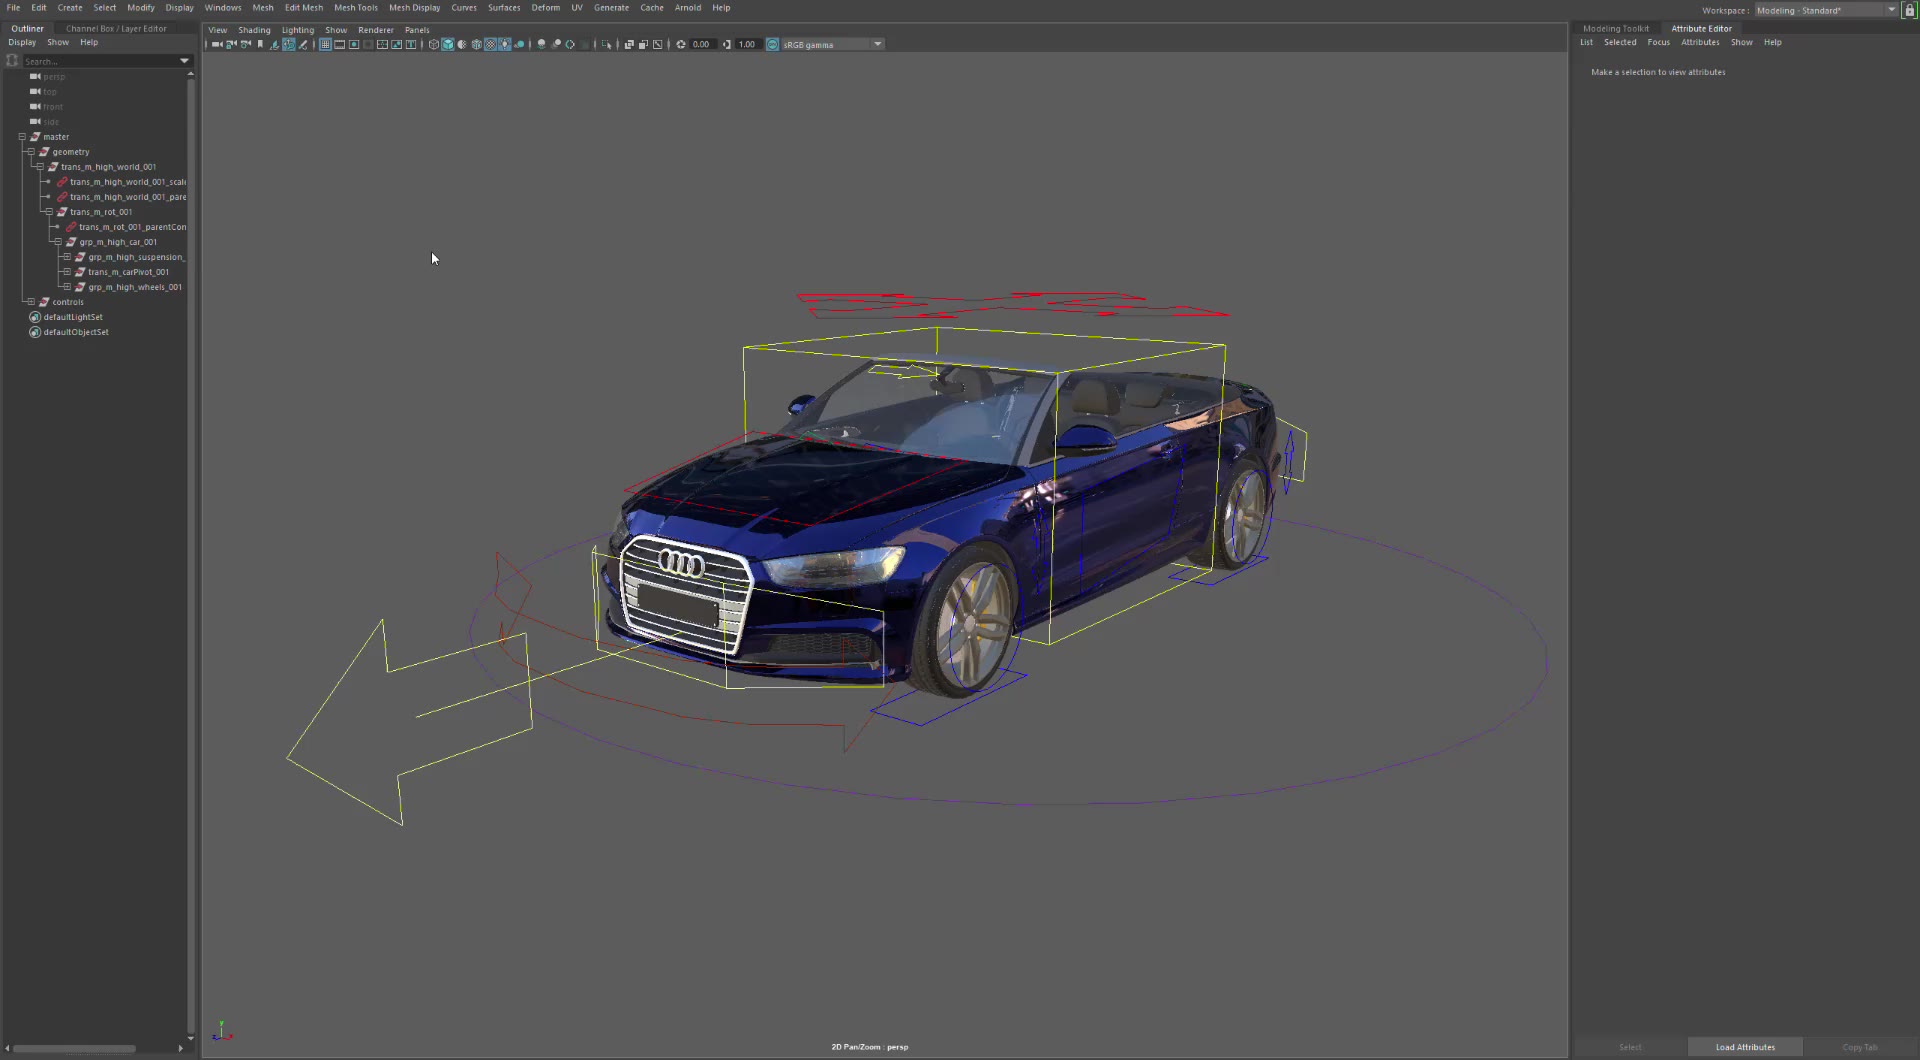Open the viewport Shading menu

pos(254,30)
